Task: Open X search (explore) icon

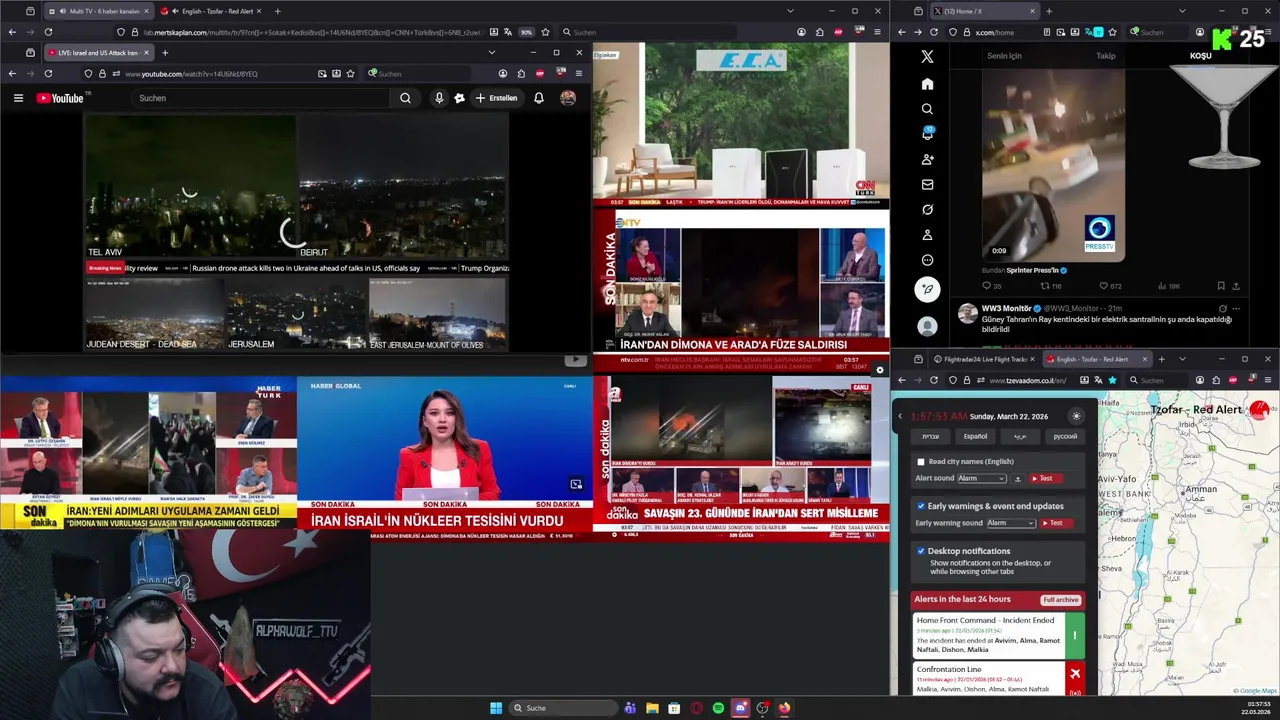Action: click(927, 109)
